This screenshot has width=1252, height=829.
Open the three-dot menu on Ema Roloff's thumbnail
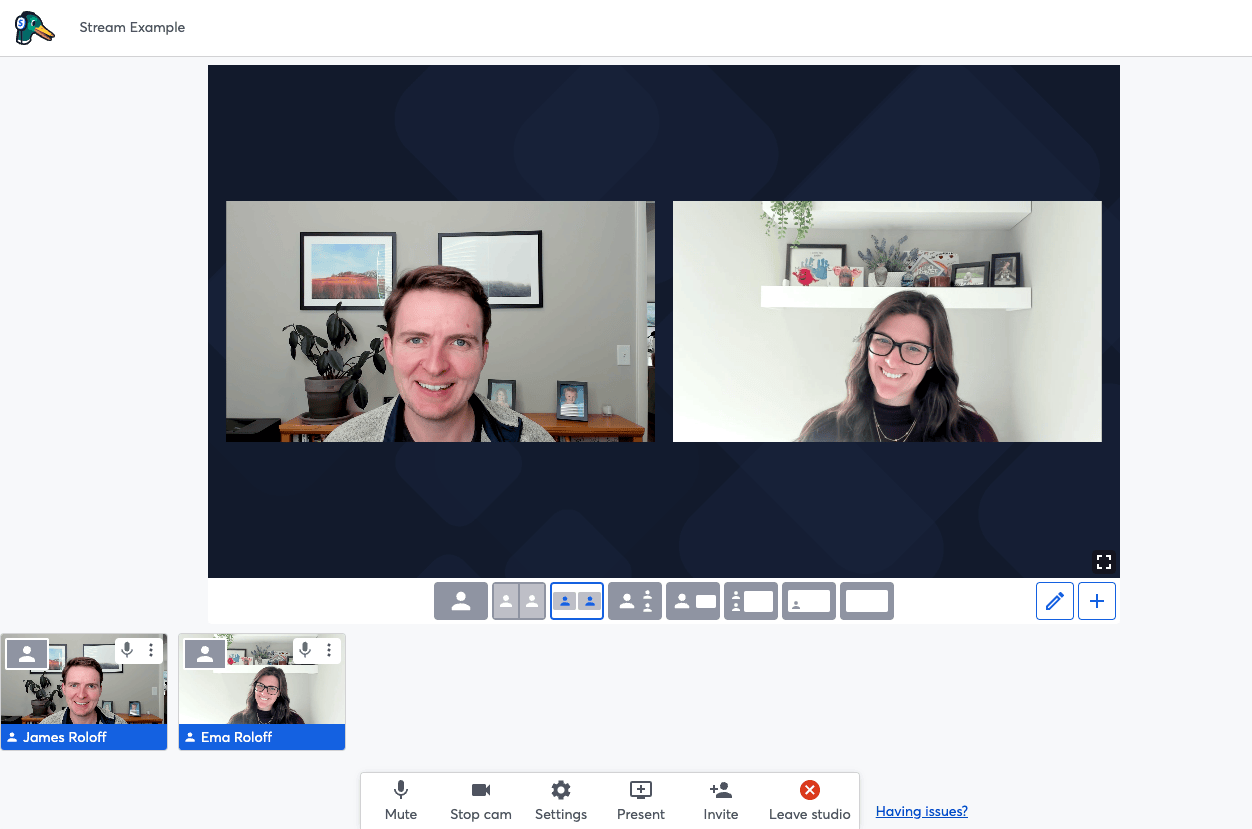click(329, 650)
